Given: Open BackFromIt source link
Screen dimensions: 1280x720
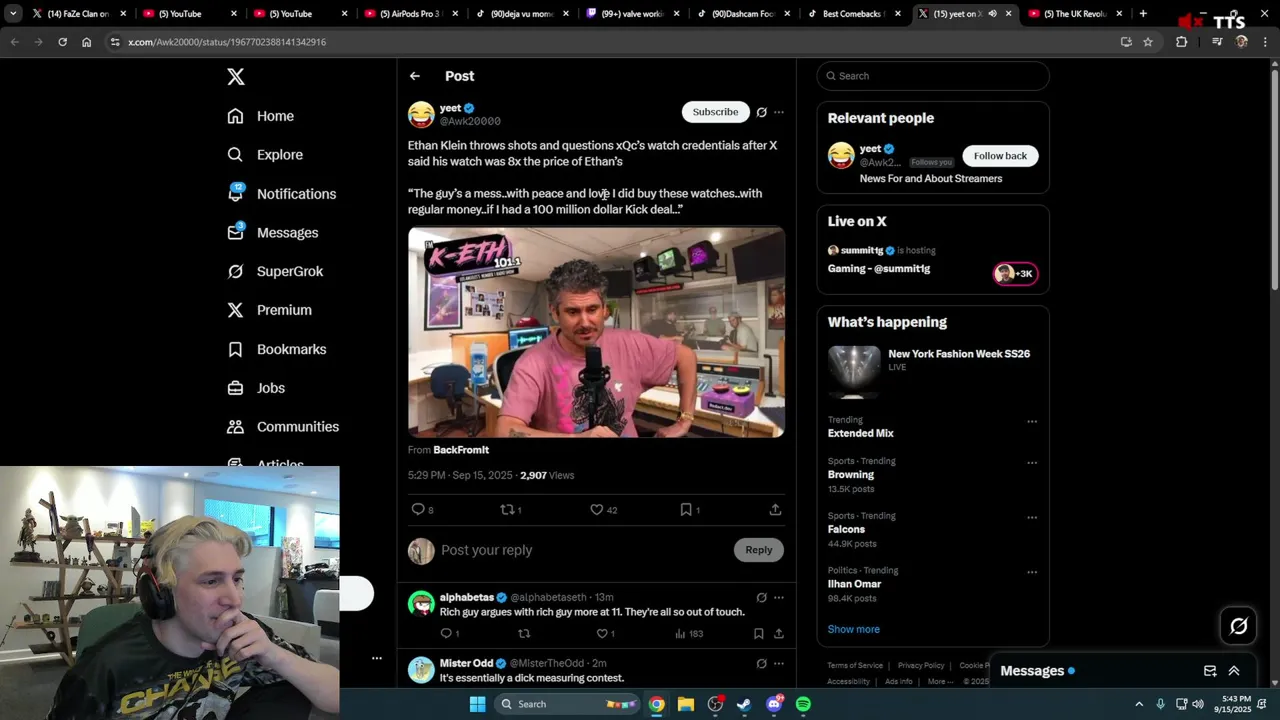Looking at the screenshot, I should pos(461,450).
